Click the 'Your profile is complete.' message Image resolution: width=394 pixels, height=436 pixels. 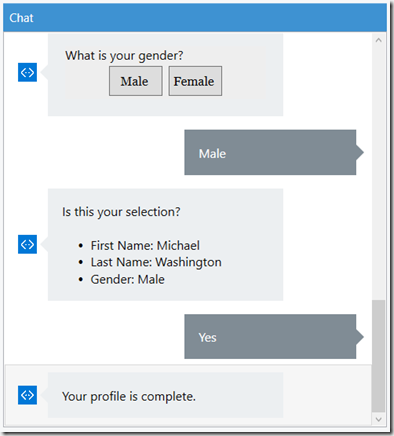tap(129, 396)
